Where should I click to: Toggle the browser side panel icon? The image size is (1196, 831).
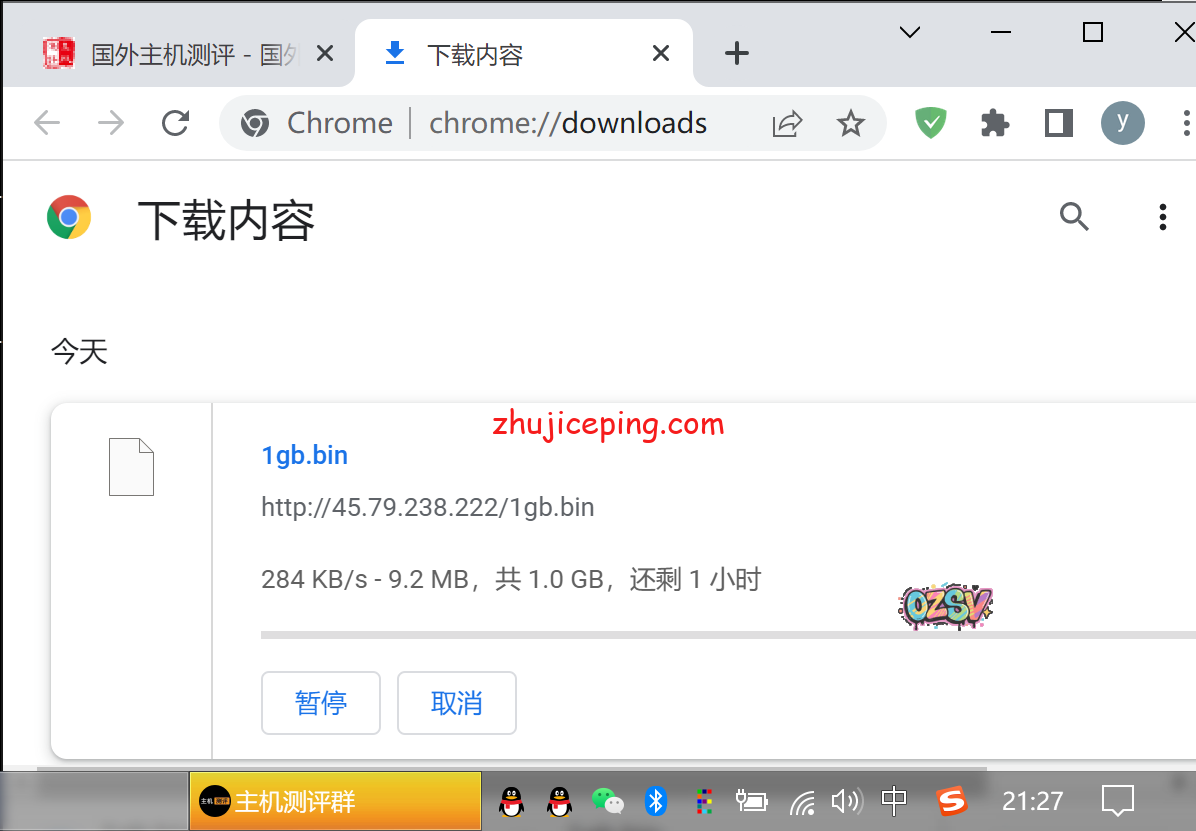point(1058,123)
